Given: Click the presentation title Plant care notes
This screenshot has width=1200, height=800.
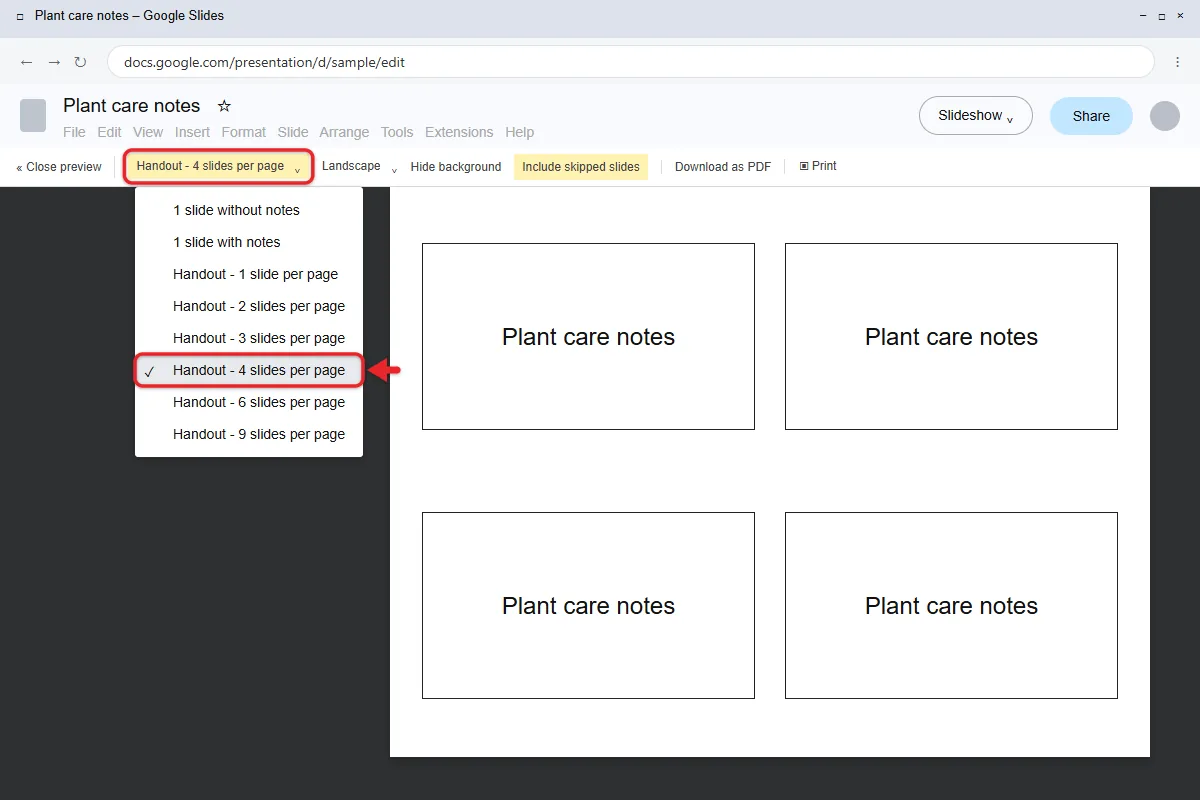Looking at the screenshot, I should (132, 106).
